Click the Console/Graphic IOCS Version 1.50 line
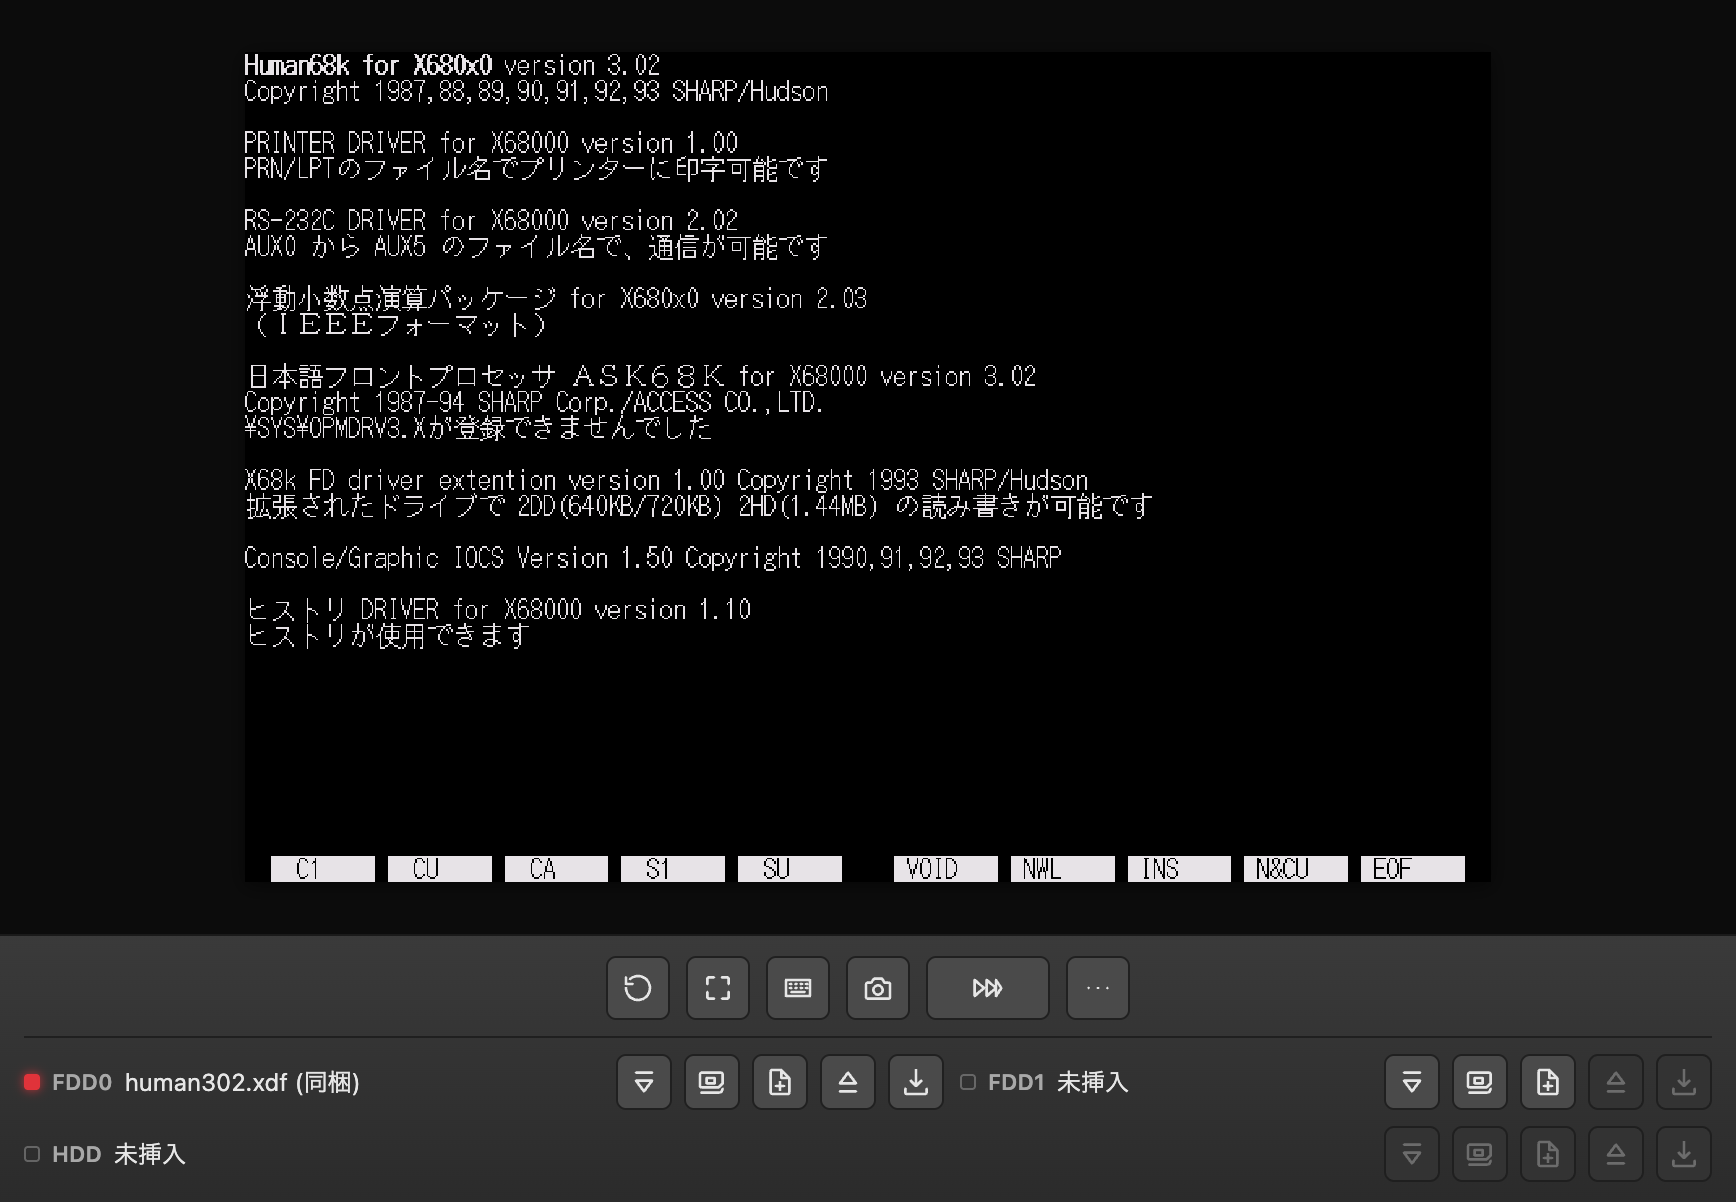Screen dimensions: 1736x1202 coord(653,558)
